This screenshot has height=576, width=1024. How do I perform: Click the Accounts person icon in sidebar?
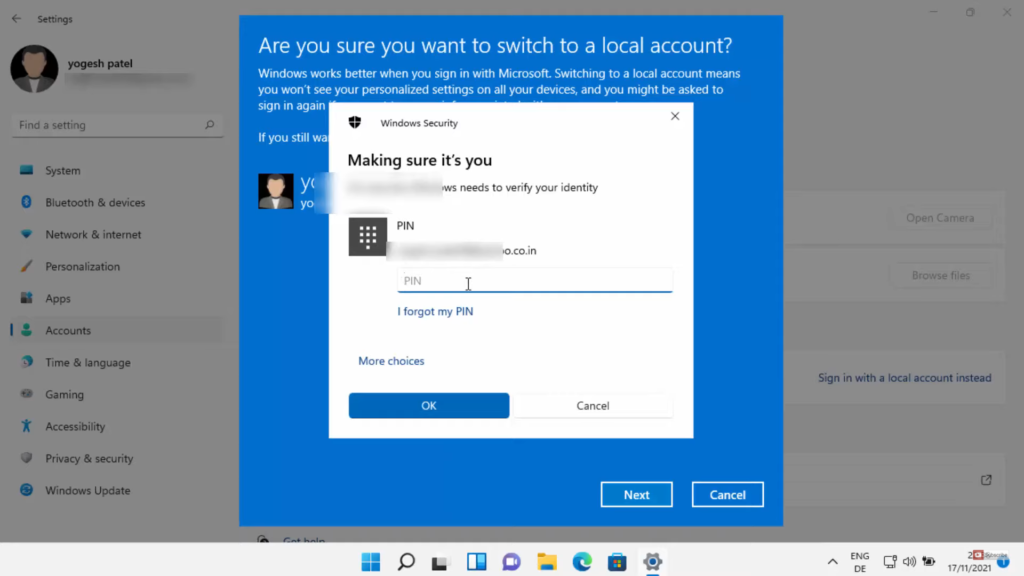point(26,330)
